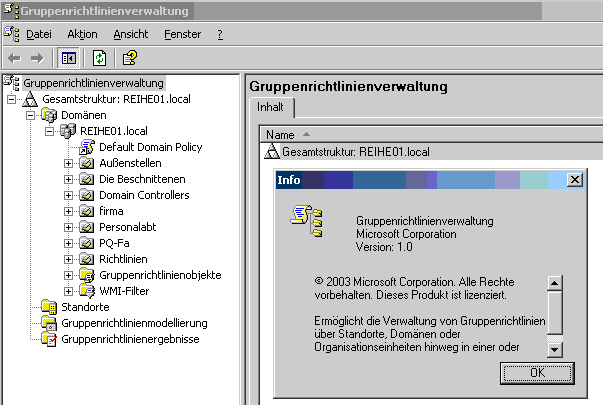Click the Help toolbar icon
Screen dimensions: 603x405
click(130, 58)
